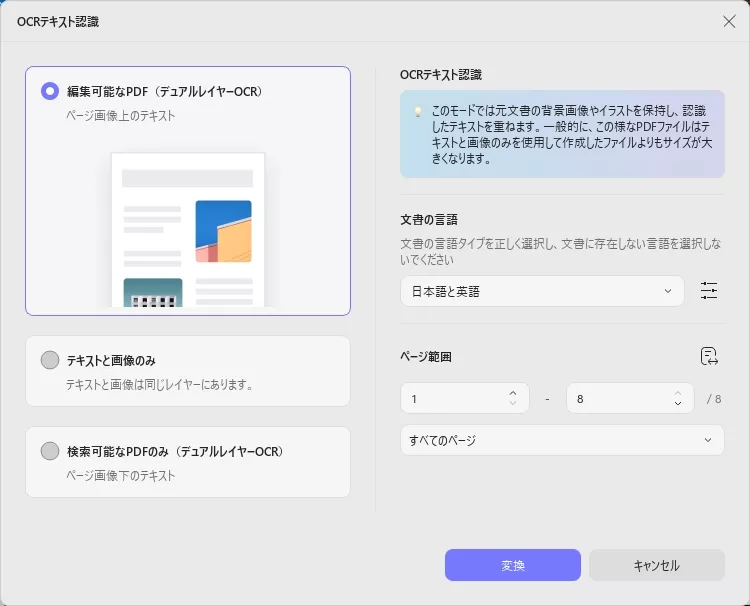Click the lightbulb tip icon
The height and width of the screenshot is (606, 750).
coord(418,111)
